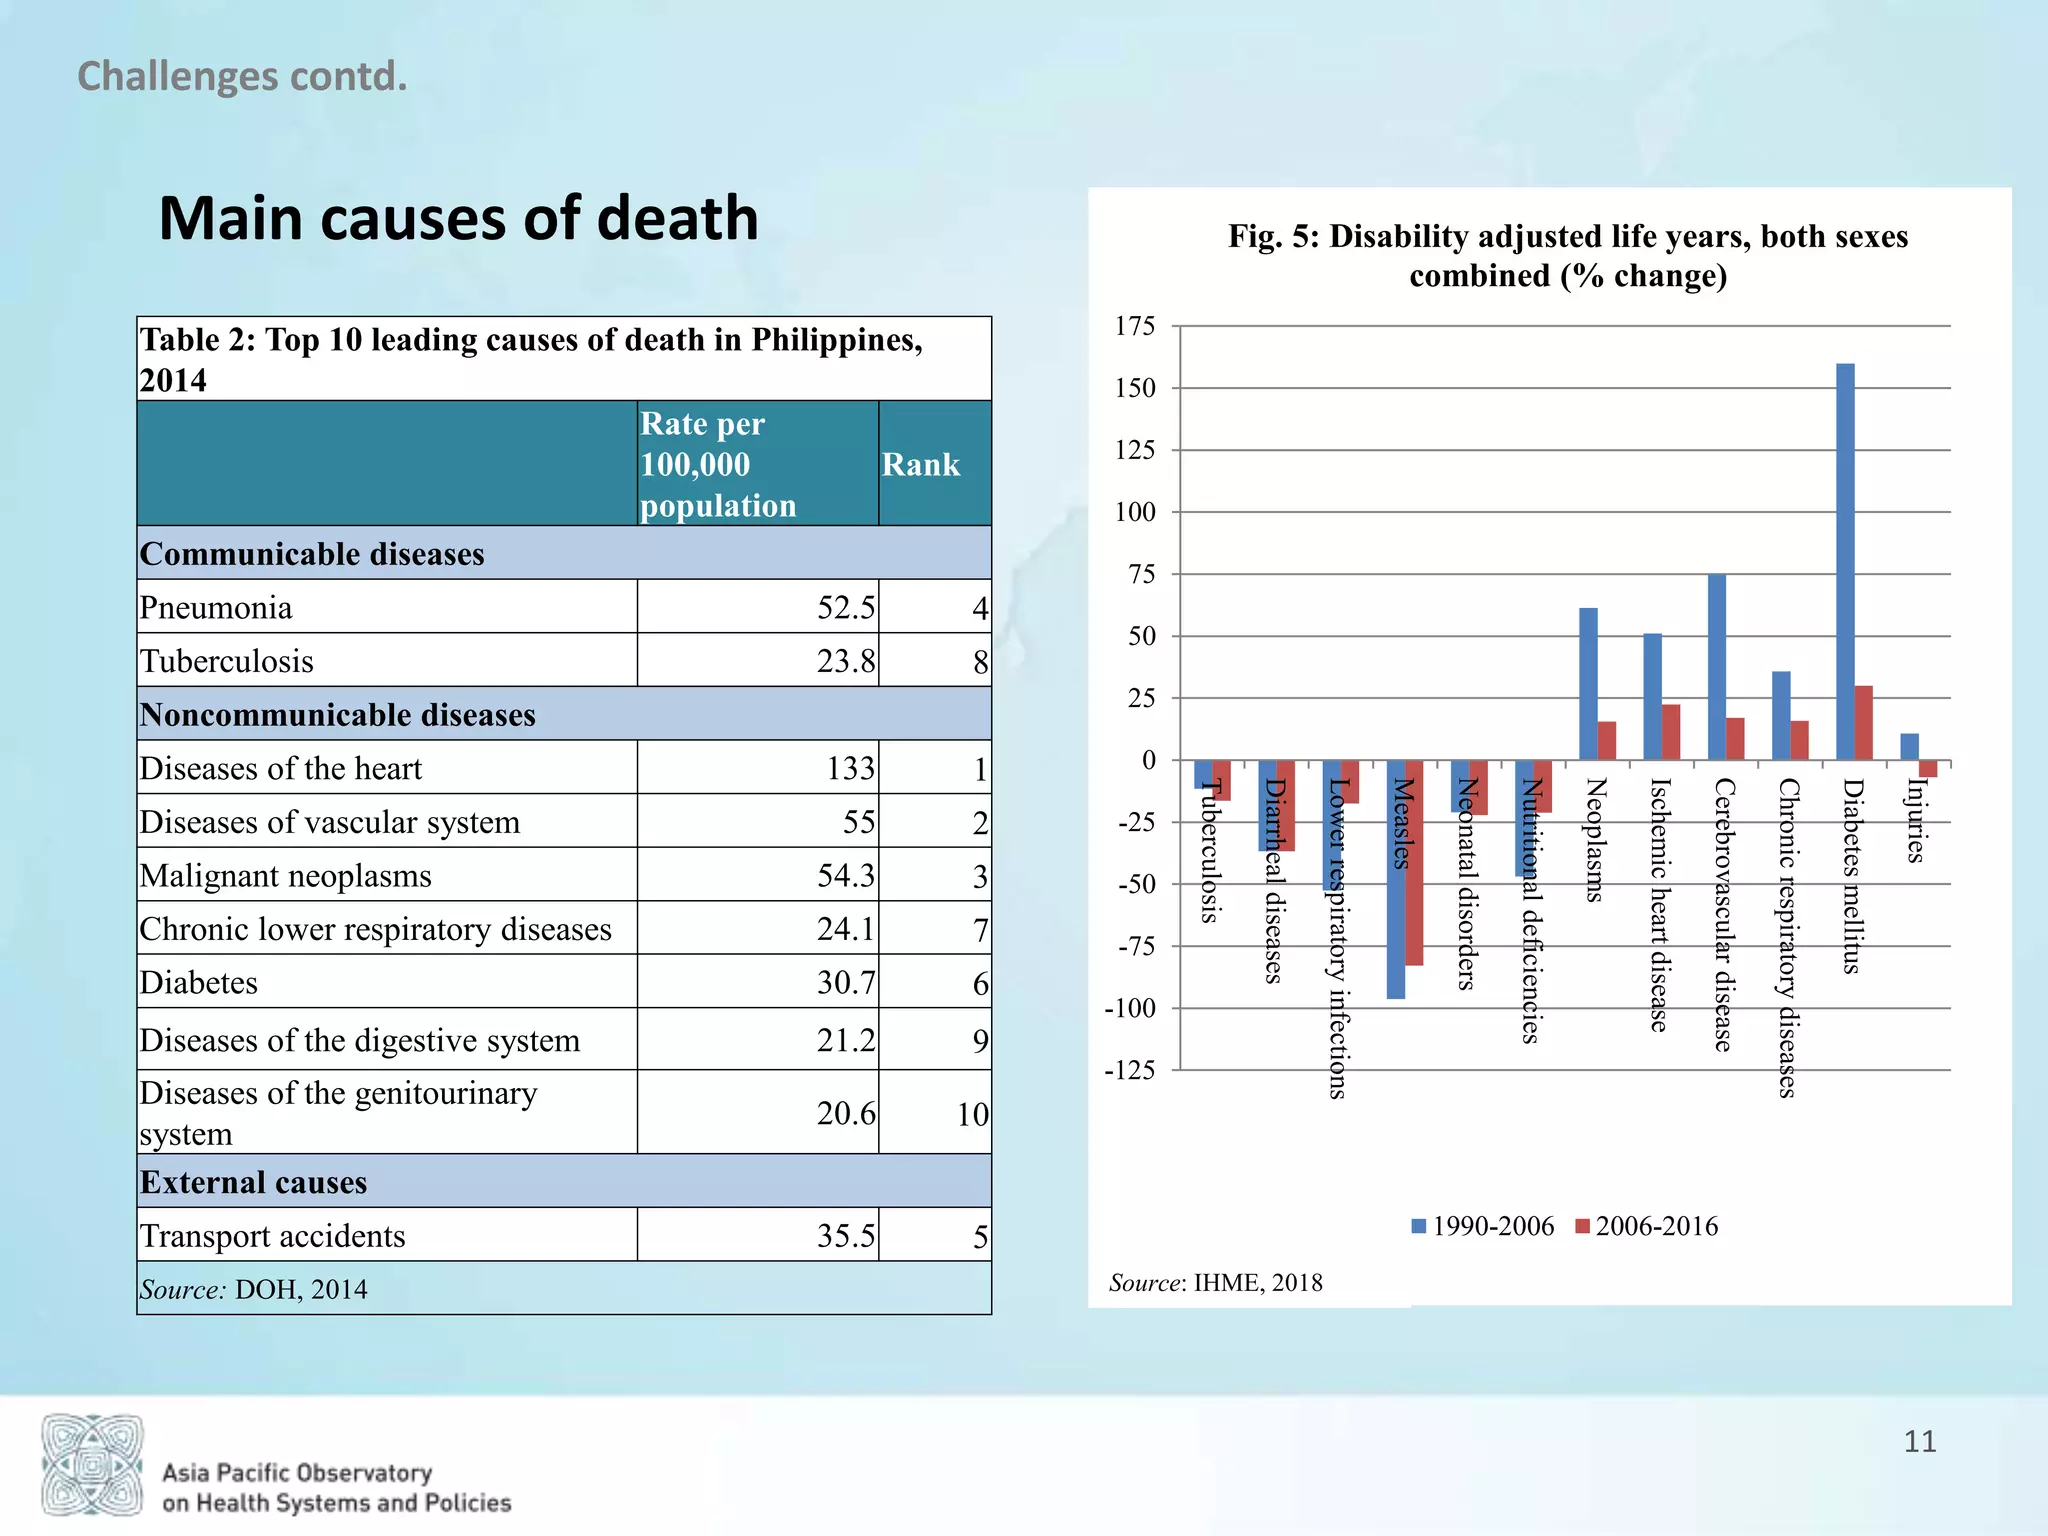The width and height of the screenshot is (2048, 1536).
Task: Click the Challenges contd. heading text
Action: (242, 76)
